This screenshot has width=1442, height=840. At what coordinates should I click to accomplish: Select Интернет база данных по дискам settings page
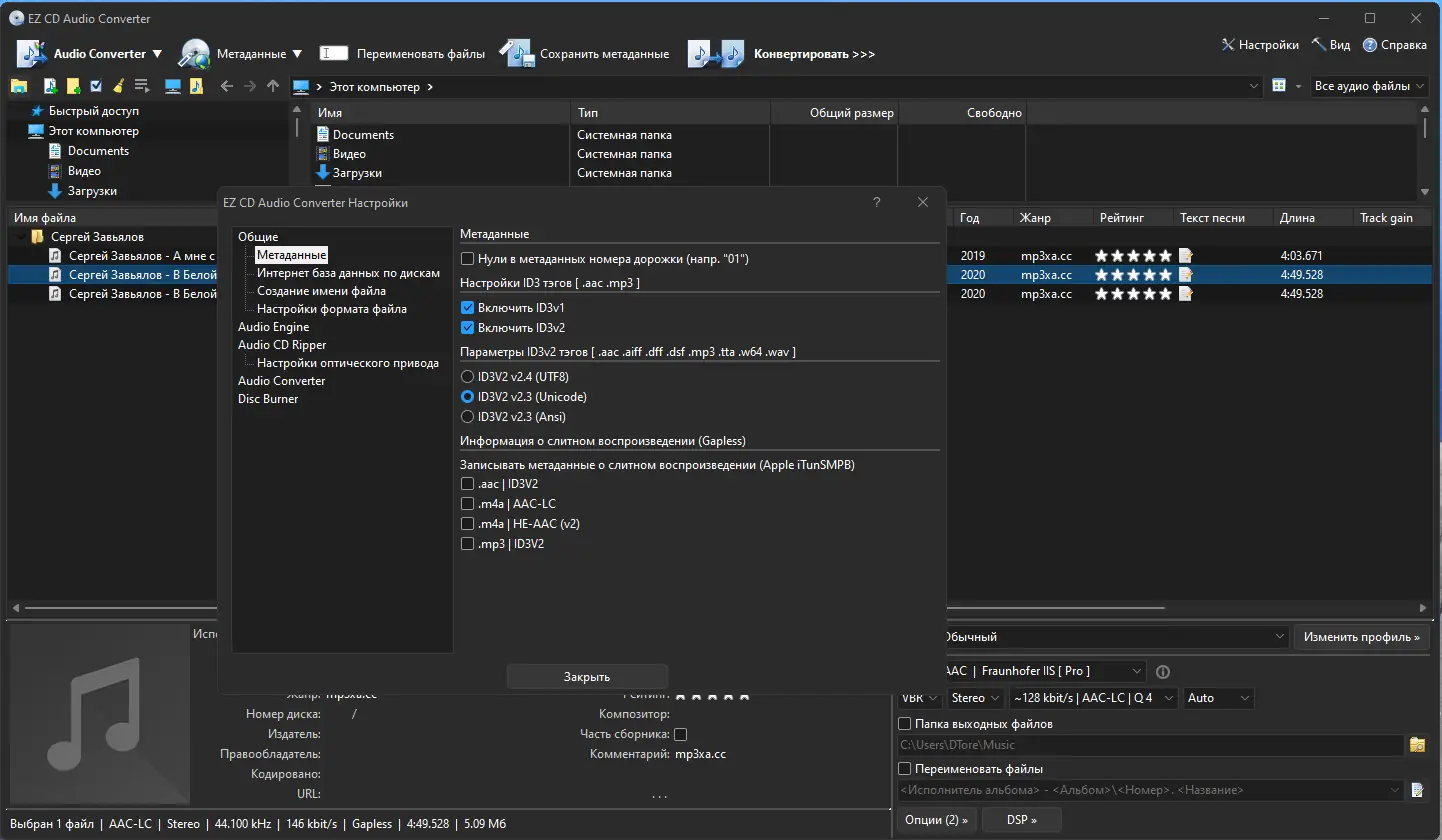coord(348,273)
